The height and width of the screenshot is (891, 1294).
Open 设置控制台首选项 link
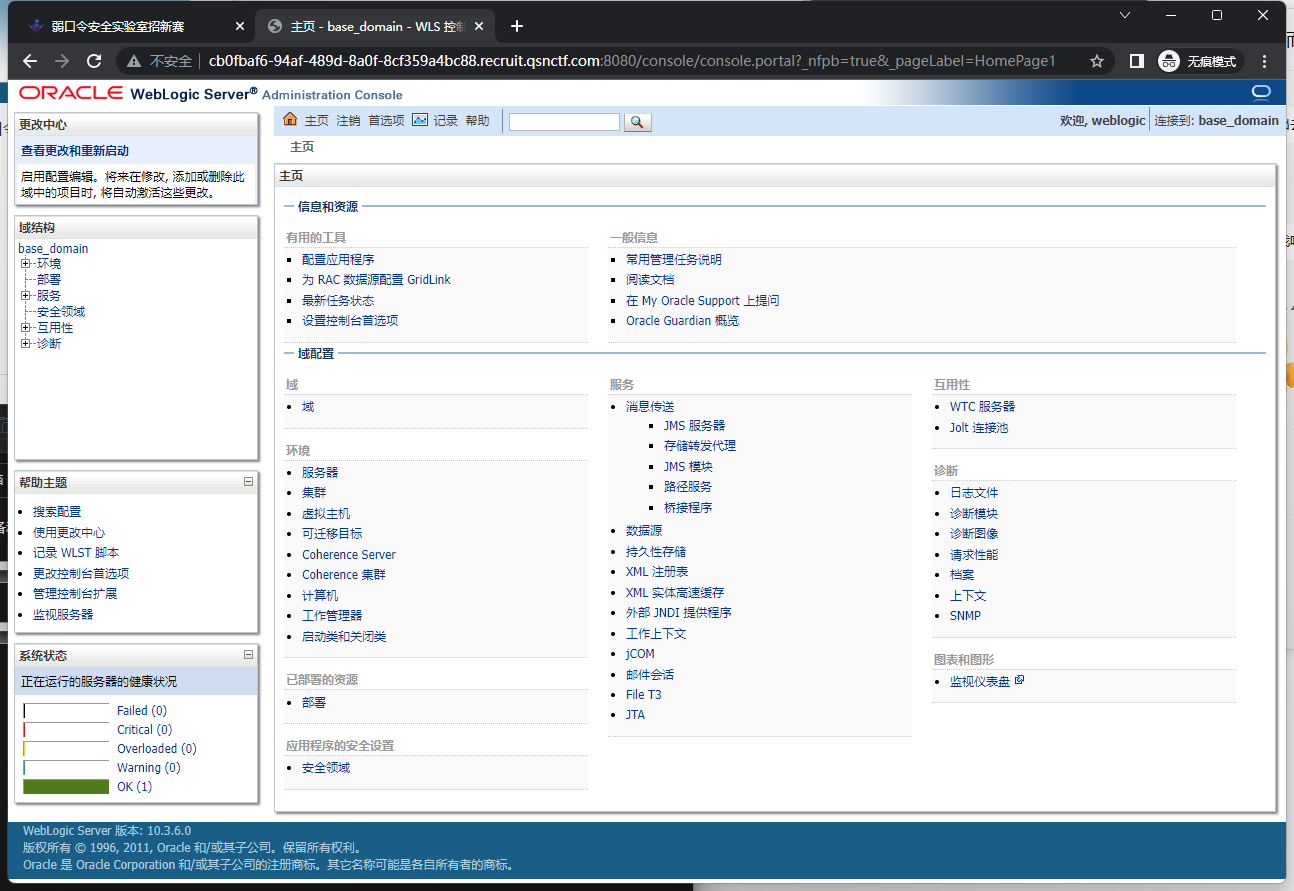(x=350, y=321)
